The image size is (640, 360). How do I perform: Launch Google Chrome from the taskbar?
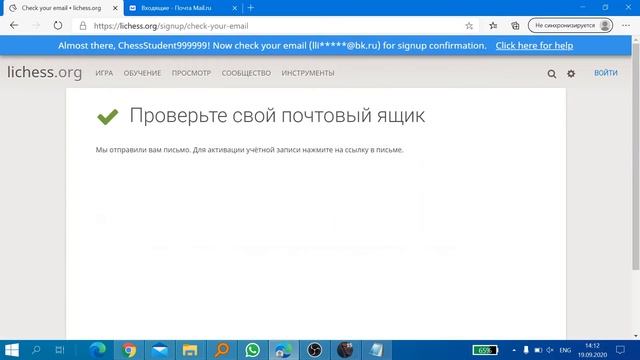pos(129,350)
